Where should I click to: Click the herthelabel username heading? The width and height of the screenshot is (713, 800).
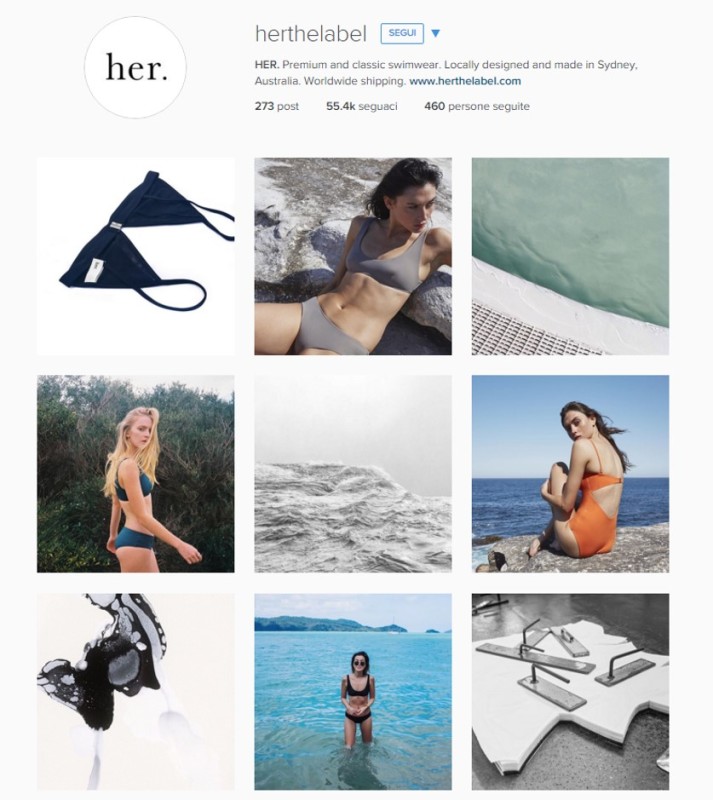pyautogui.click(x=311, y=34)
